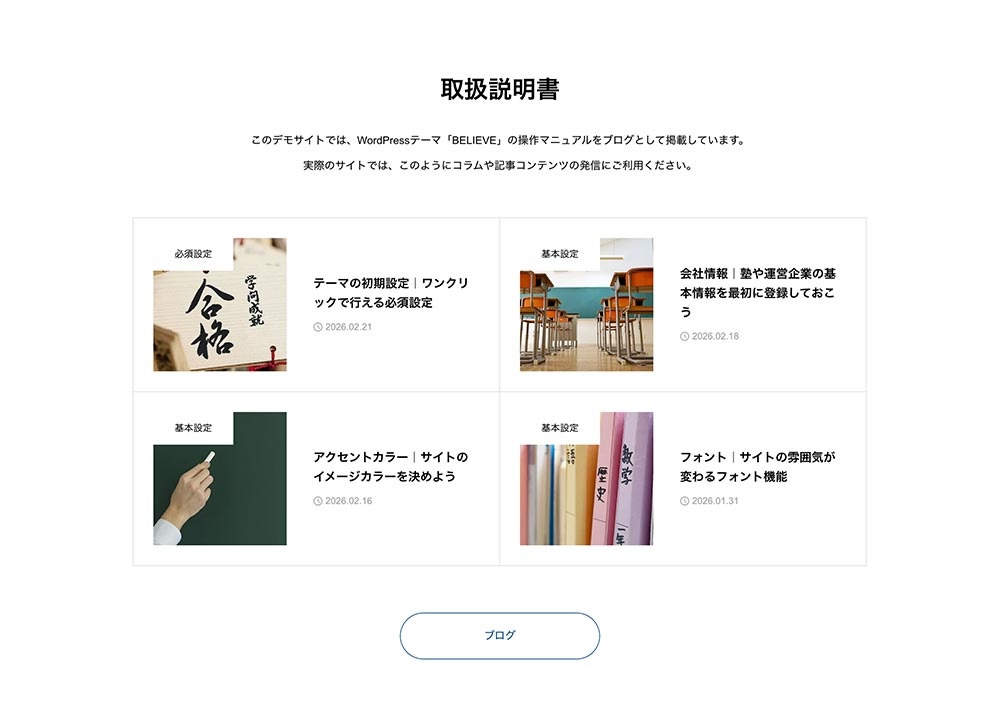The image size is (1000, 713).
Task: Click the 取扱説明書 heading
Action: (x=500, y=89)
